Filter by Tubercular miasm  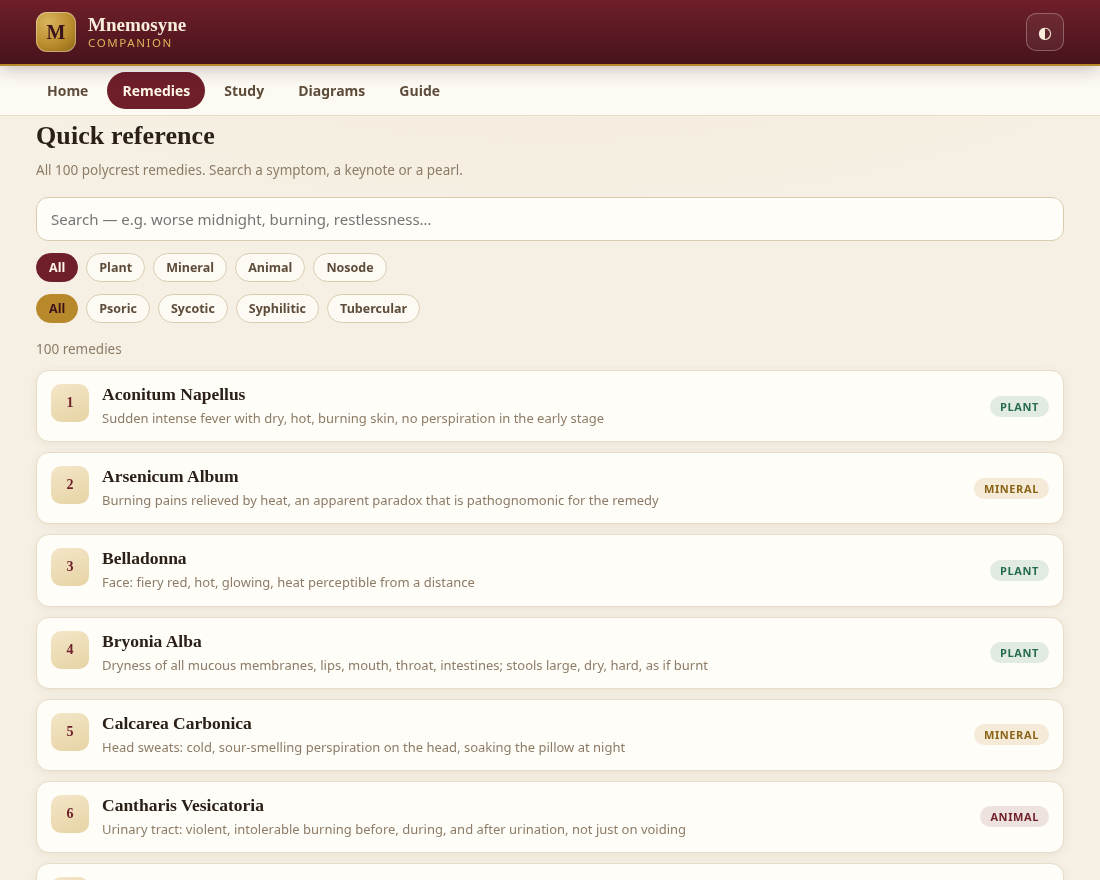[x=373, y=308]
